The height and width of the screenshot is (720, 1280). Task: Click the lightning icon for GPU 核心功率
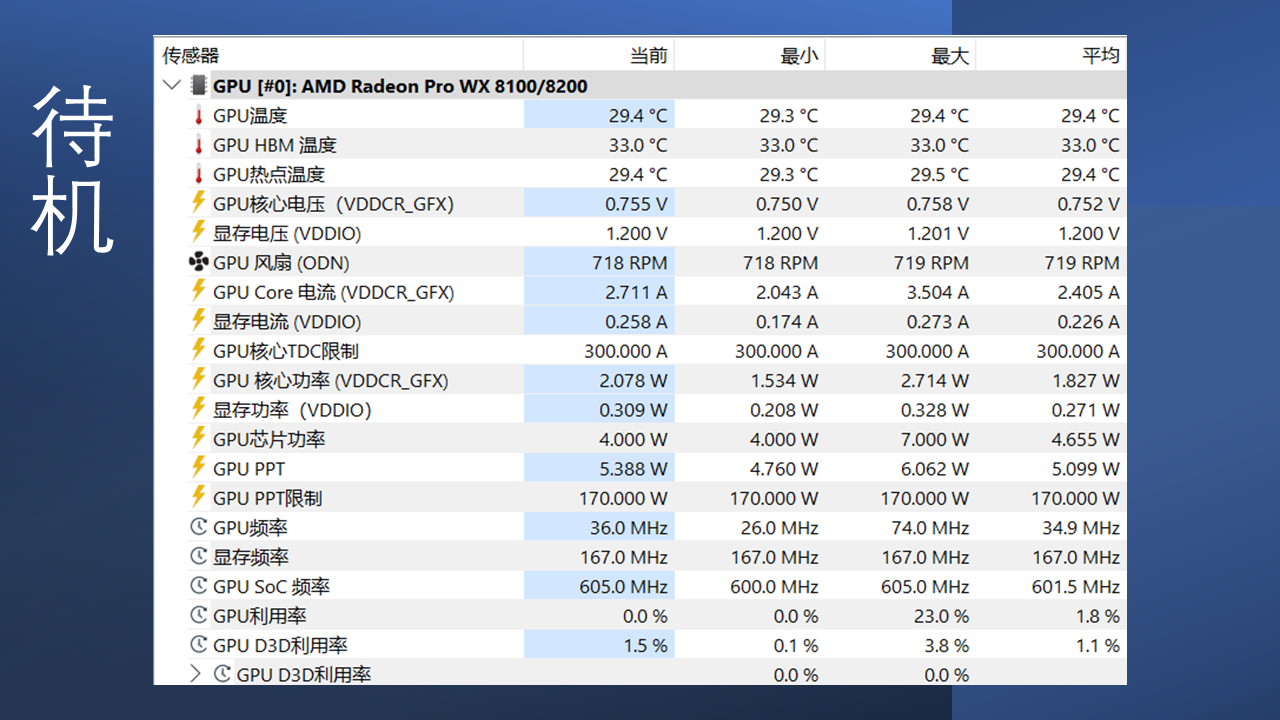tap(198, 380)
